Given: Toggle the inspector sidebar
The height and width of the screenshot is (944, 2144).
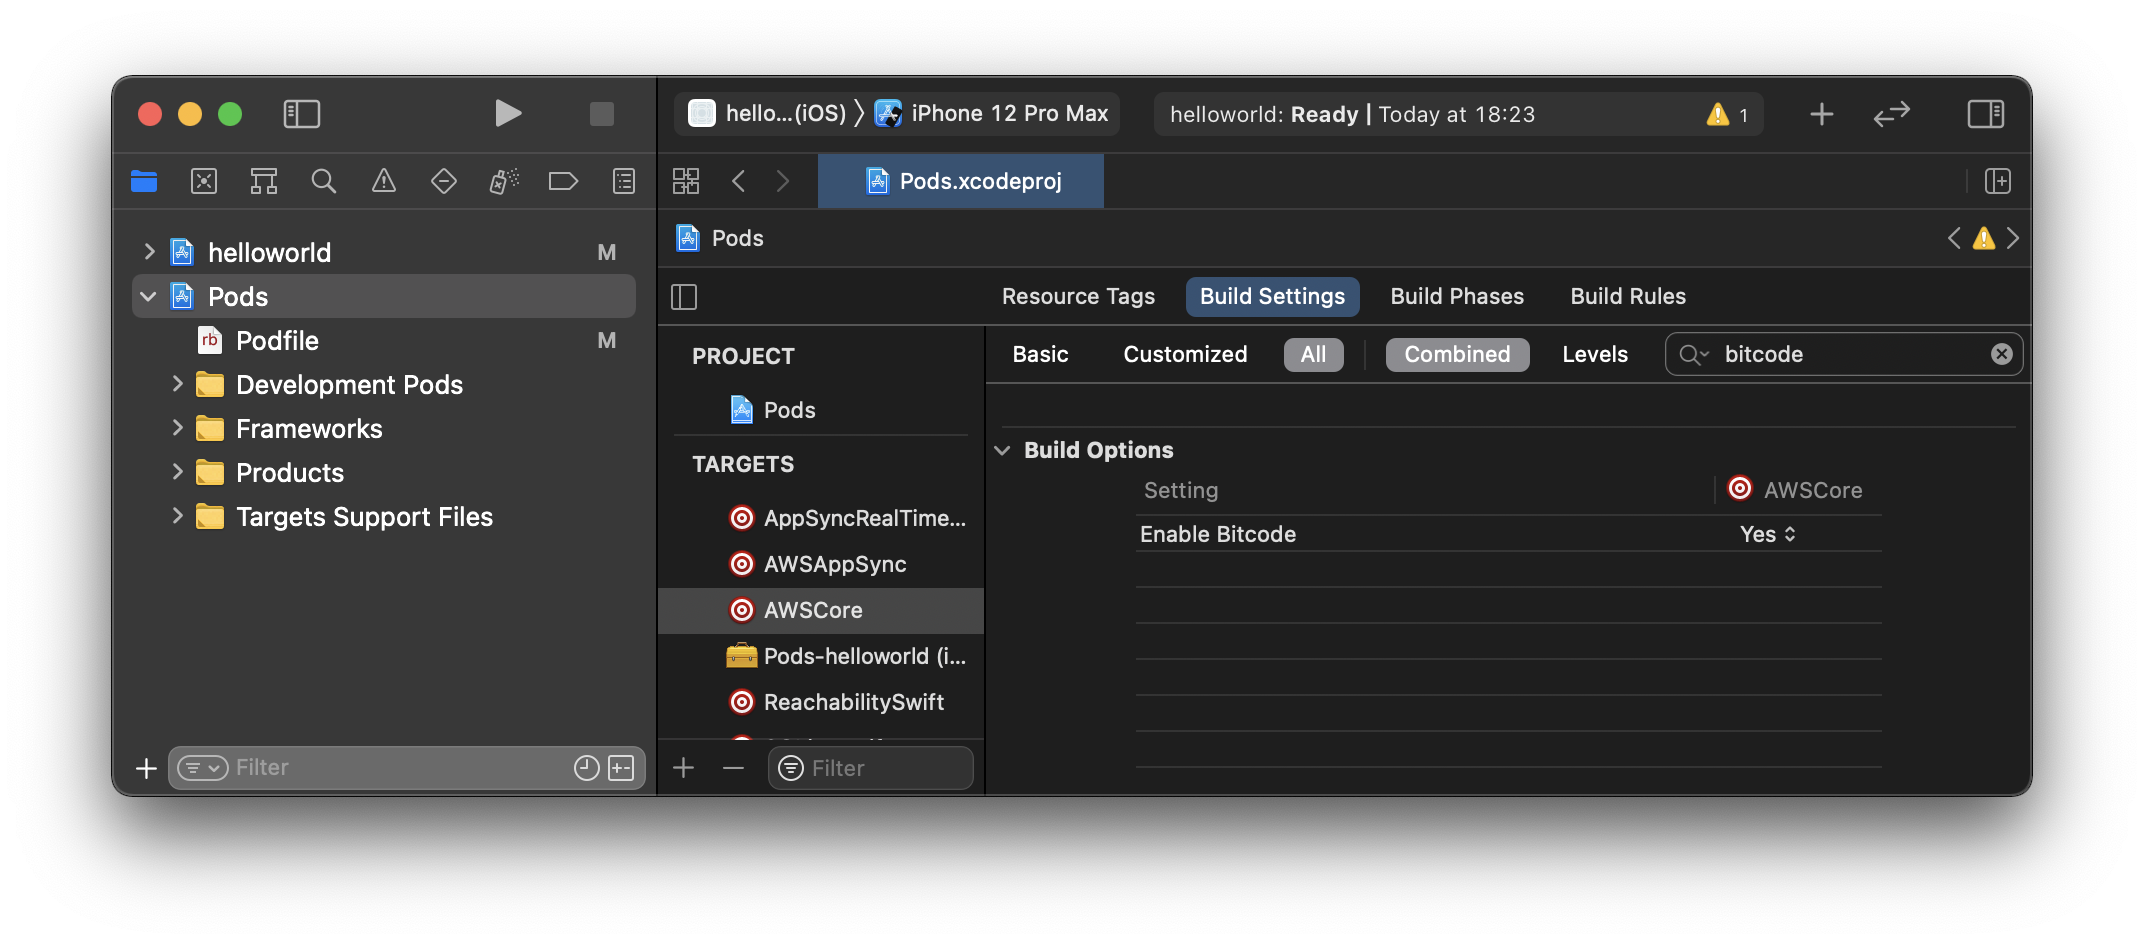Looking at the screenshot, I should coord(1986,114).
